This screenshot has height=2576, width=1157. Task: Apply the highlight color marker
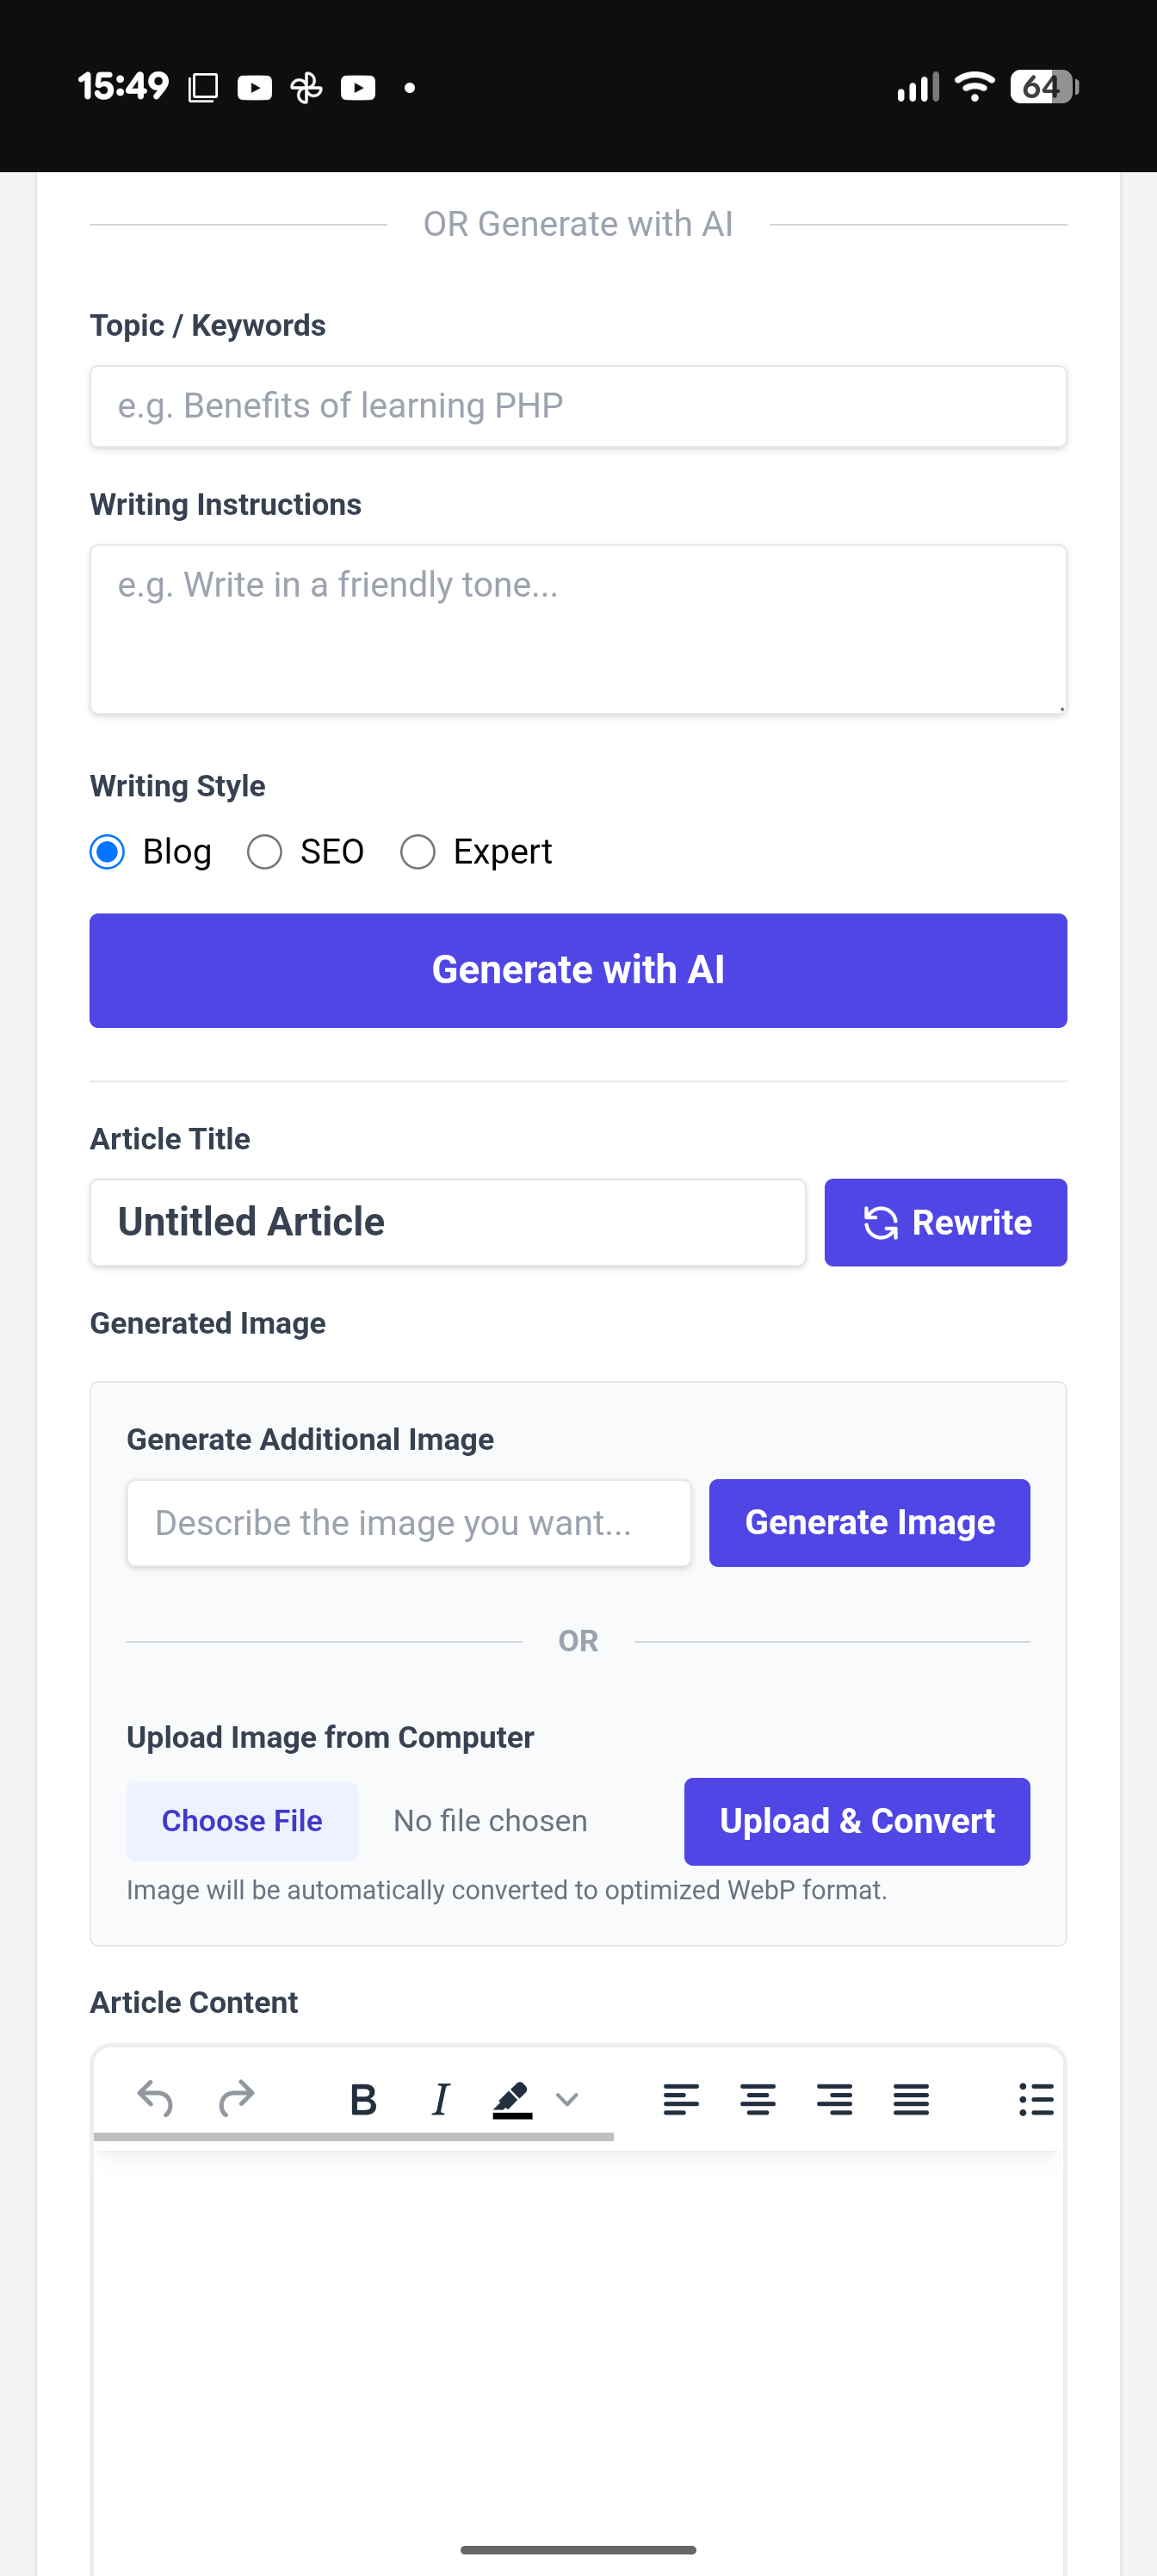coord(512,2099)
